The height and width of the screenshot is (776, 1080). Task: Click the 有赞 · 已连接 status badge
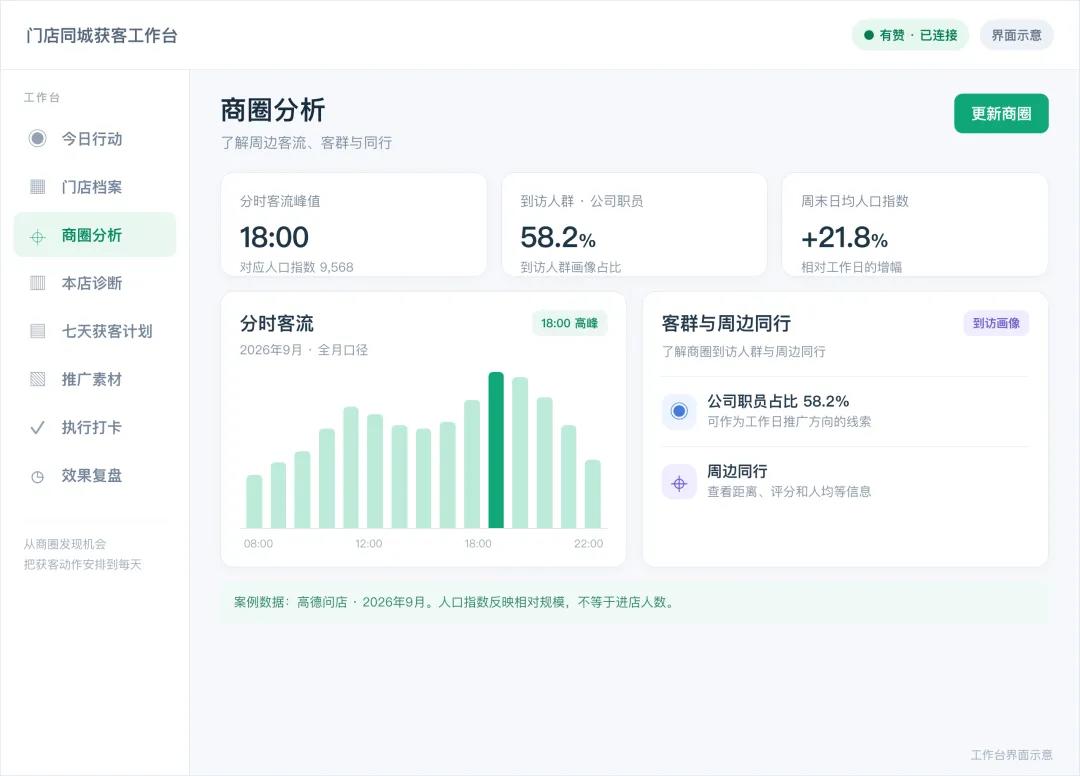click(x=910, y=35)
